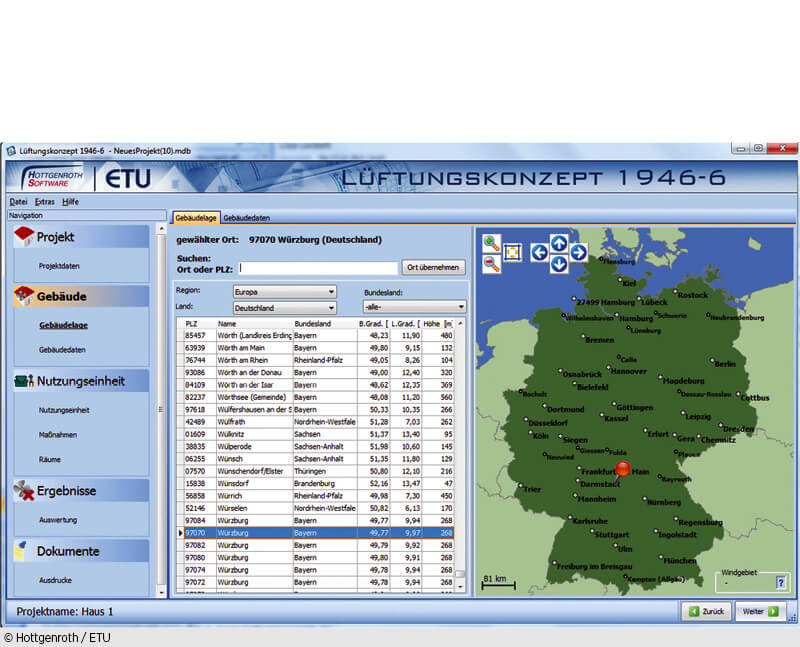Viewport: 800px width, 647px height.
Task: Zoom out on the map
Action: 491,264
